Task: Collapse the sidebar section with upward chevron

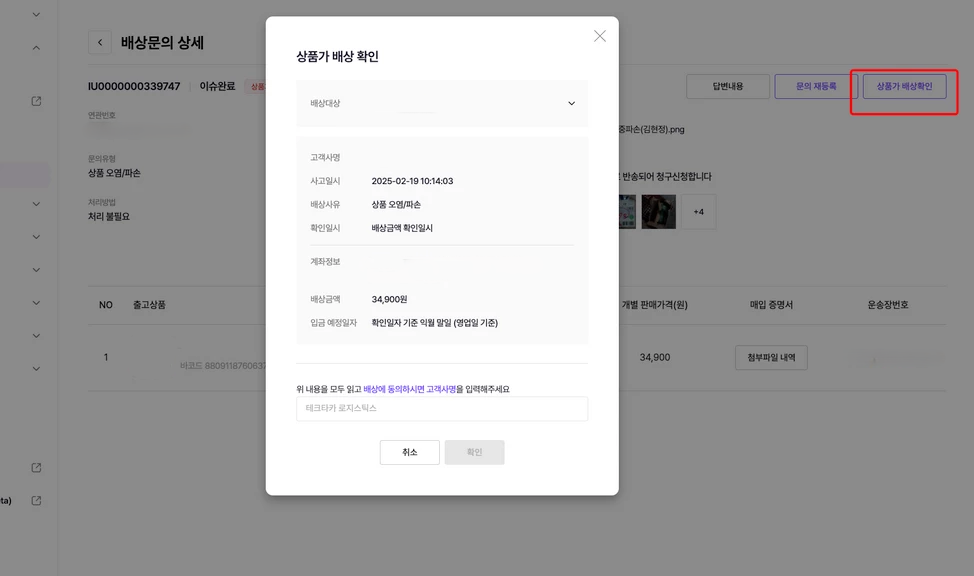Action: (36, 48)
